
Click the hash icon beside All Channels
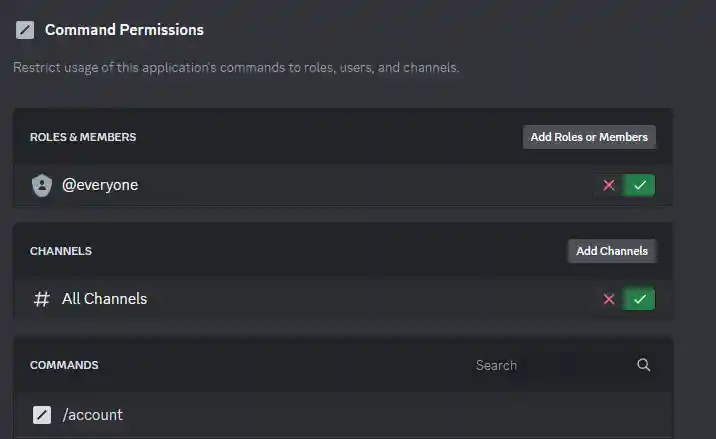tap(41, 299)
